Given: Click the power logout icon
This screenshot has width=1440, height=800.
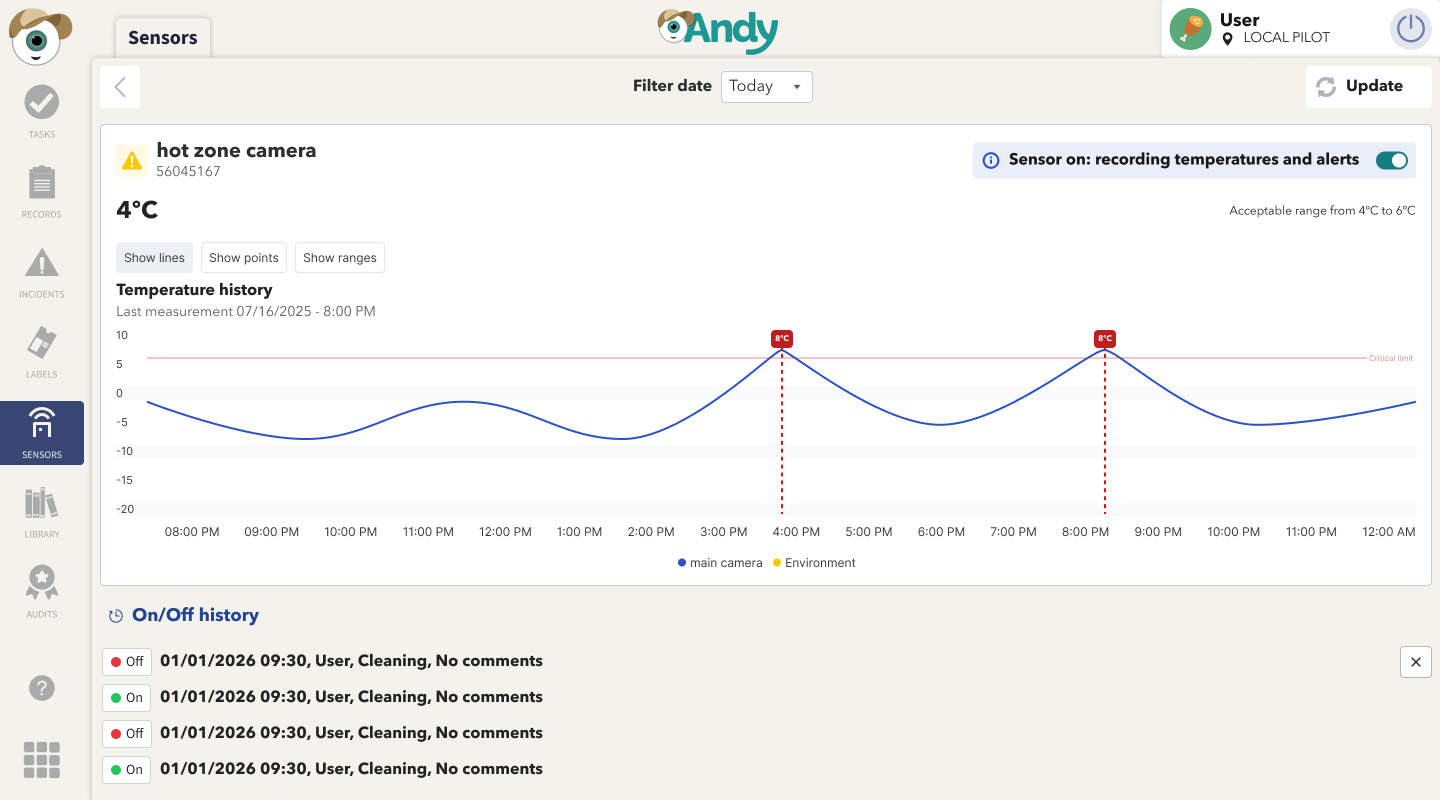Looking at the screenshot, I should click(x=1410, y=29).
